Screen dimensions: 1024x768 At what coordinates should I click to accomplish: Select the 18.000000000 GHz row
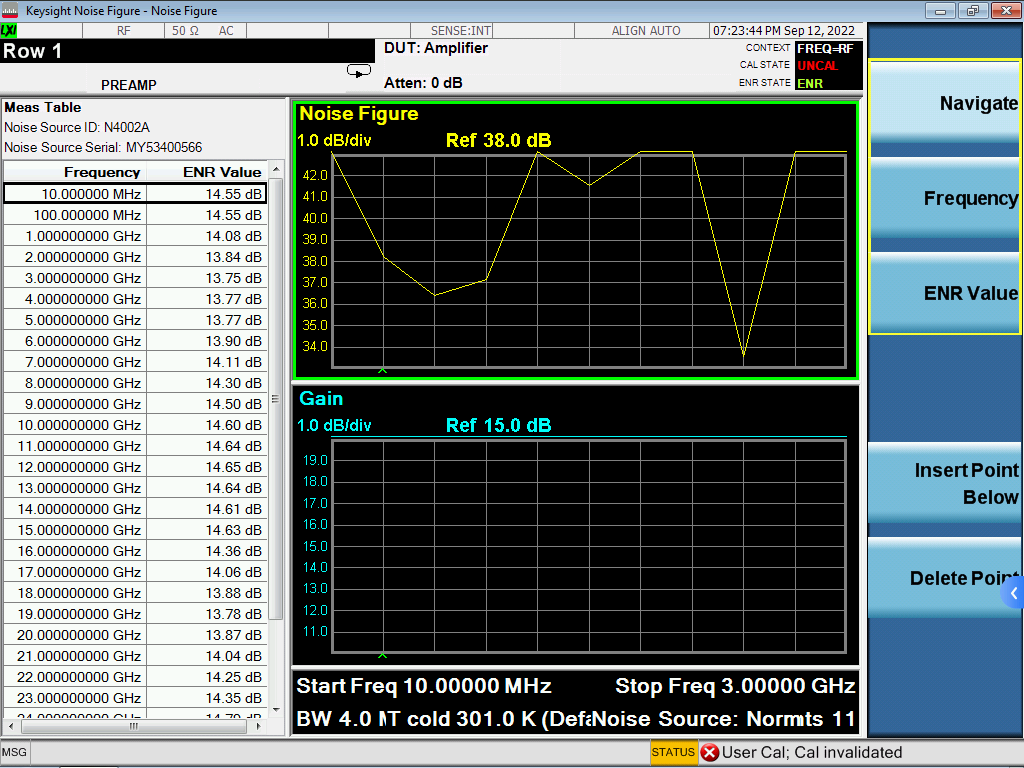135,593
